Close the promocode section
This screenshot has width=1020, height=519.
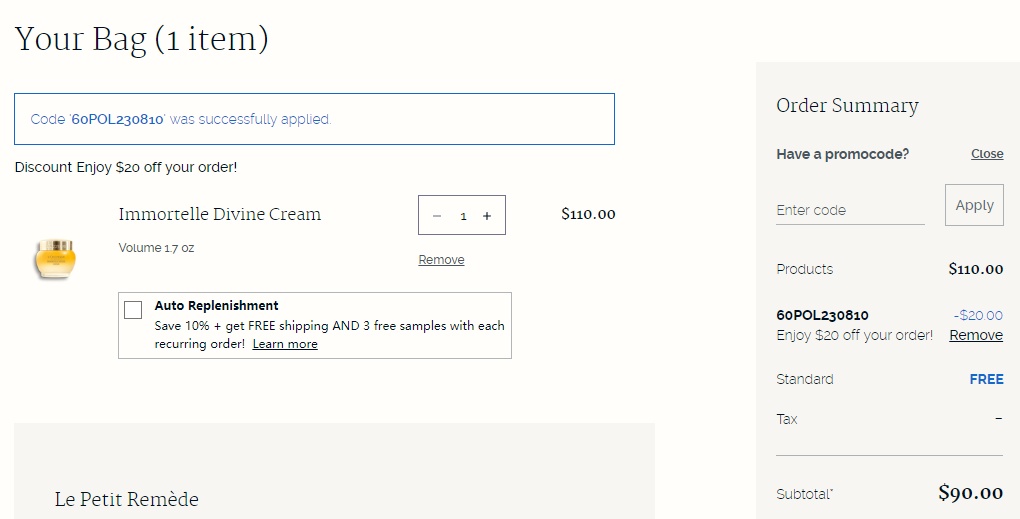tap(987, 153)
